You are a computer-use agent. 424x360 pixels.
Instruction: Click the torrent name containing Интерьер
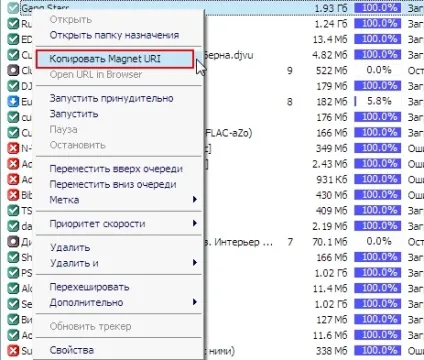click(239, 242)
